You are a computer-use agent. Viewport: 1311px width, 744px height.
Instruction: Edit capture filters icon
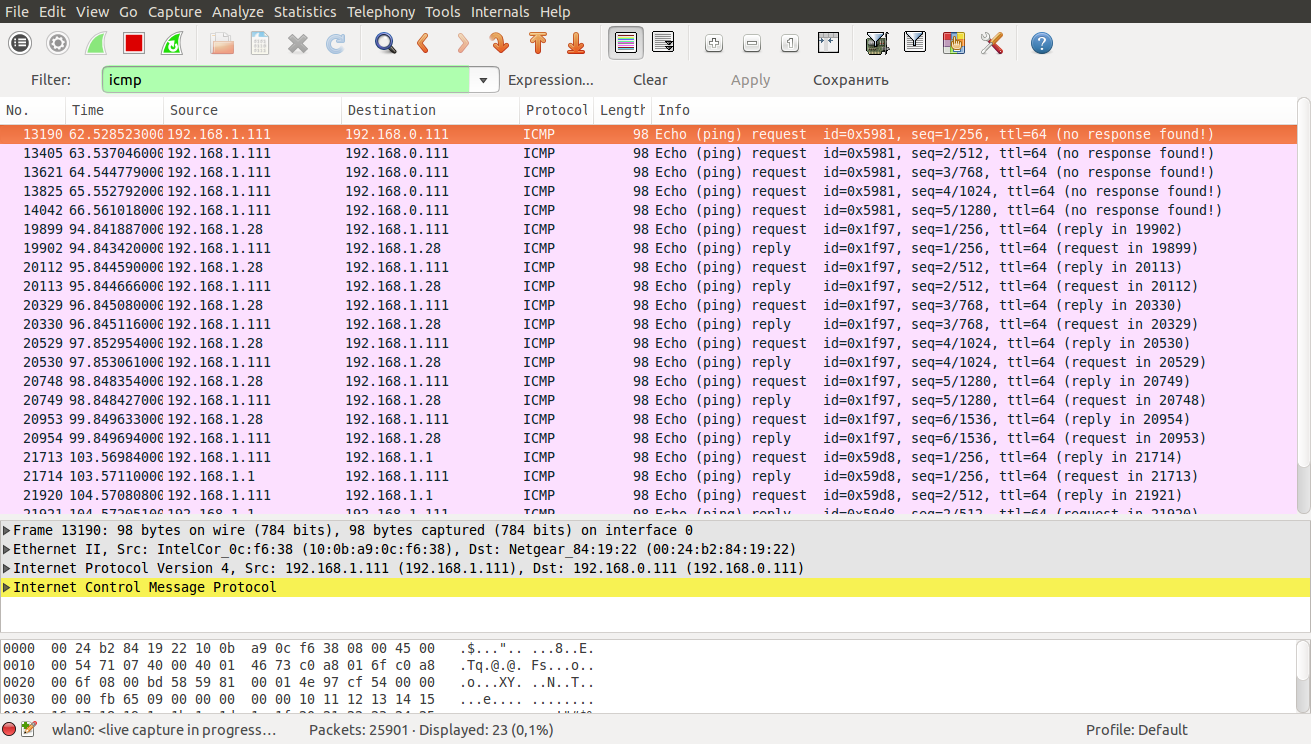(x=877, y=43)
